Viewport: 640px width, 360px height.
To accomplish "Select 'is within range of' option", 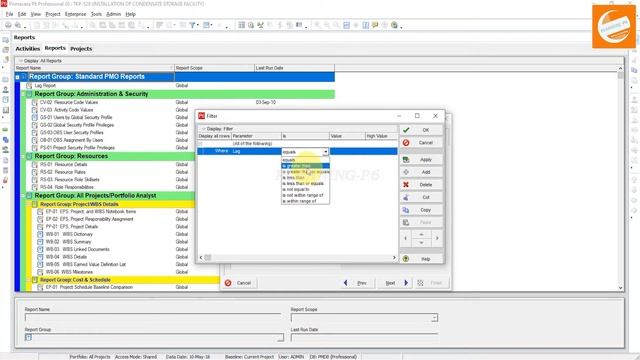I will pos(306,201).
